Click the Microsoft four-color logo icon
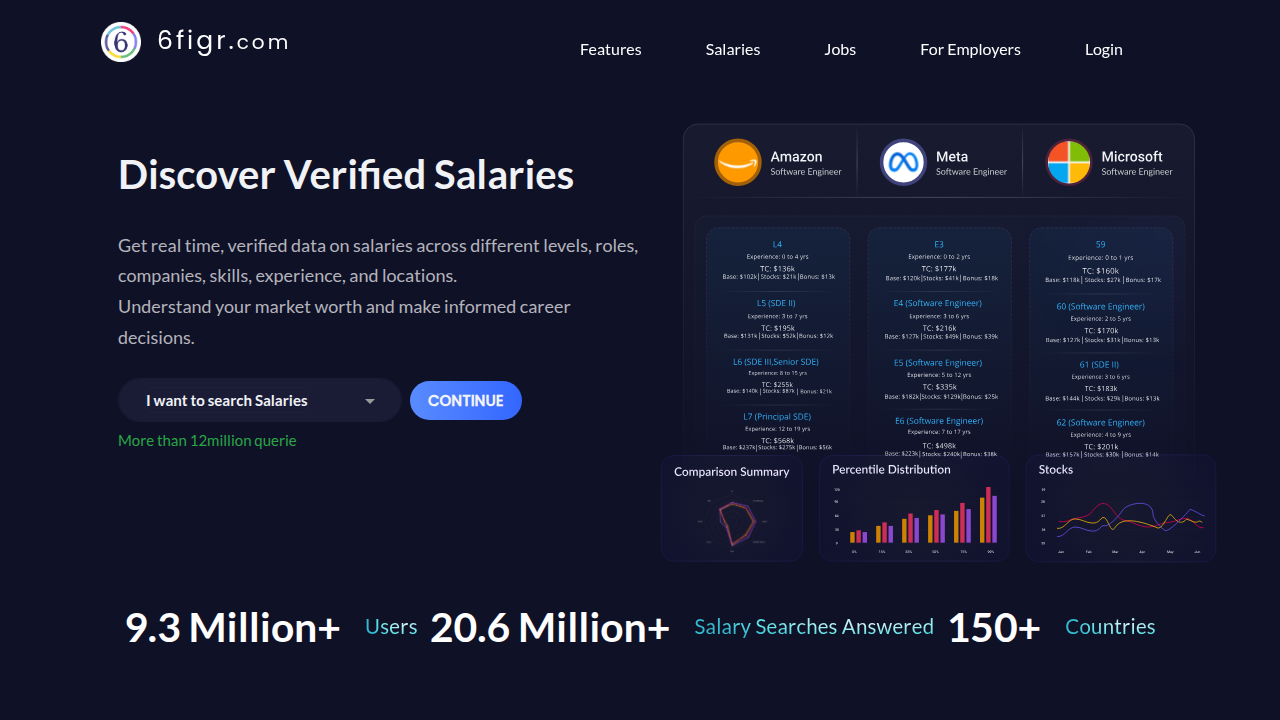This screenshot has height=720, width=1280. 1069,162
